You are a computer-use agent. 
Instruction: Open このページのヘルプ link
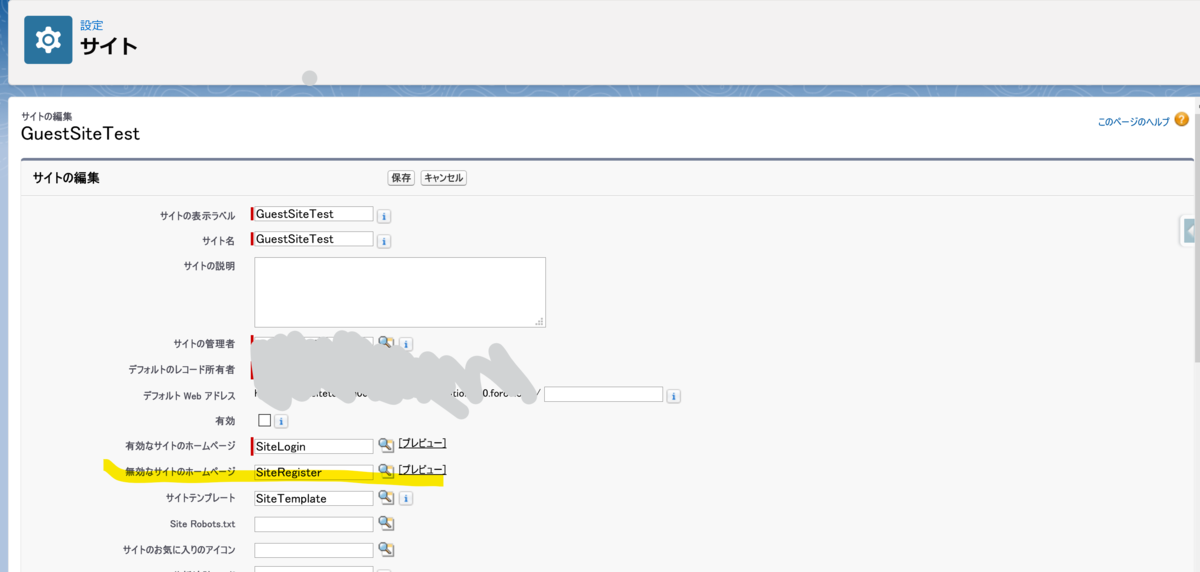[1133, 121]
